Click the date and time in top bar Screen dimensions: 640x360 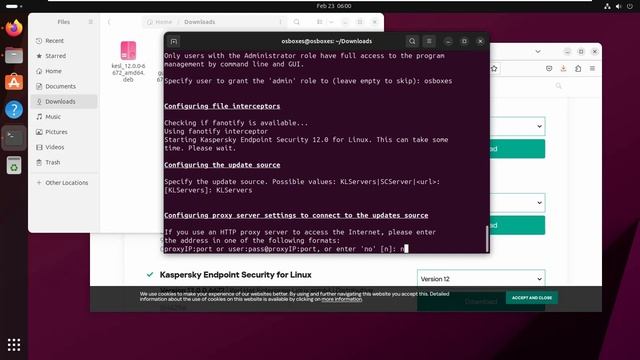(x=333, y=6)
